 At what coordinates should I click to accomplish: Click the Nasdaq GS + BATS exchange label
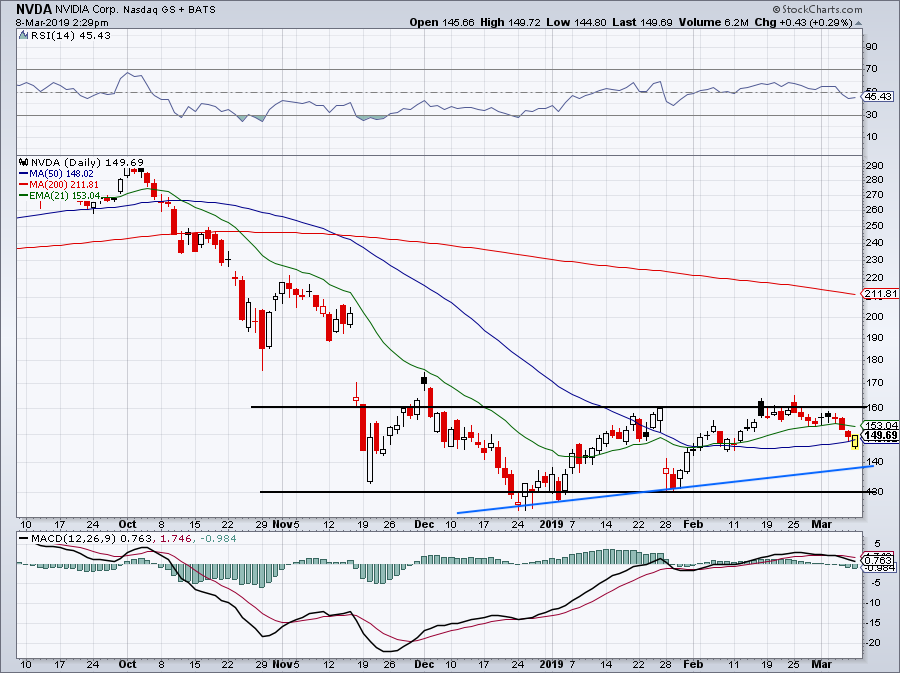pos(169,9)
